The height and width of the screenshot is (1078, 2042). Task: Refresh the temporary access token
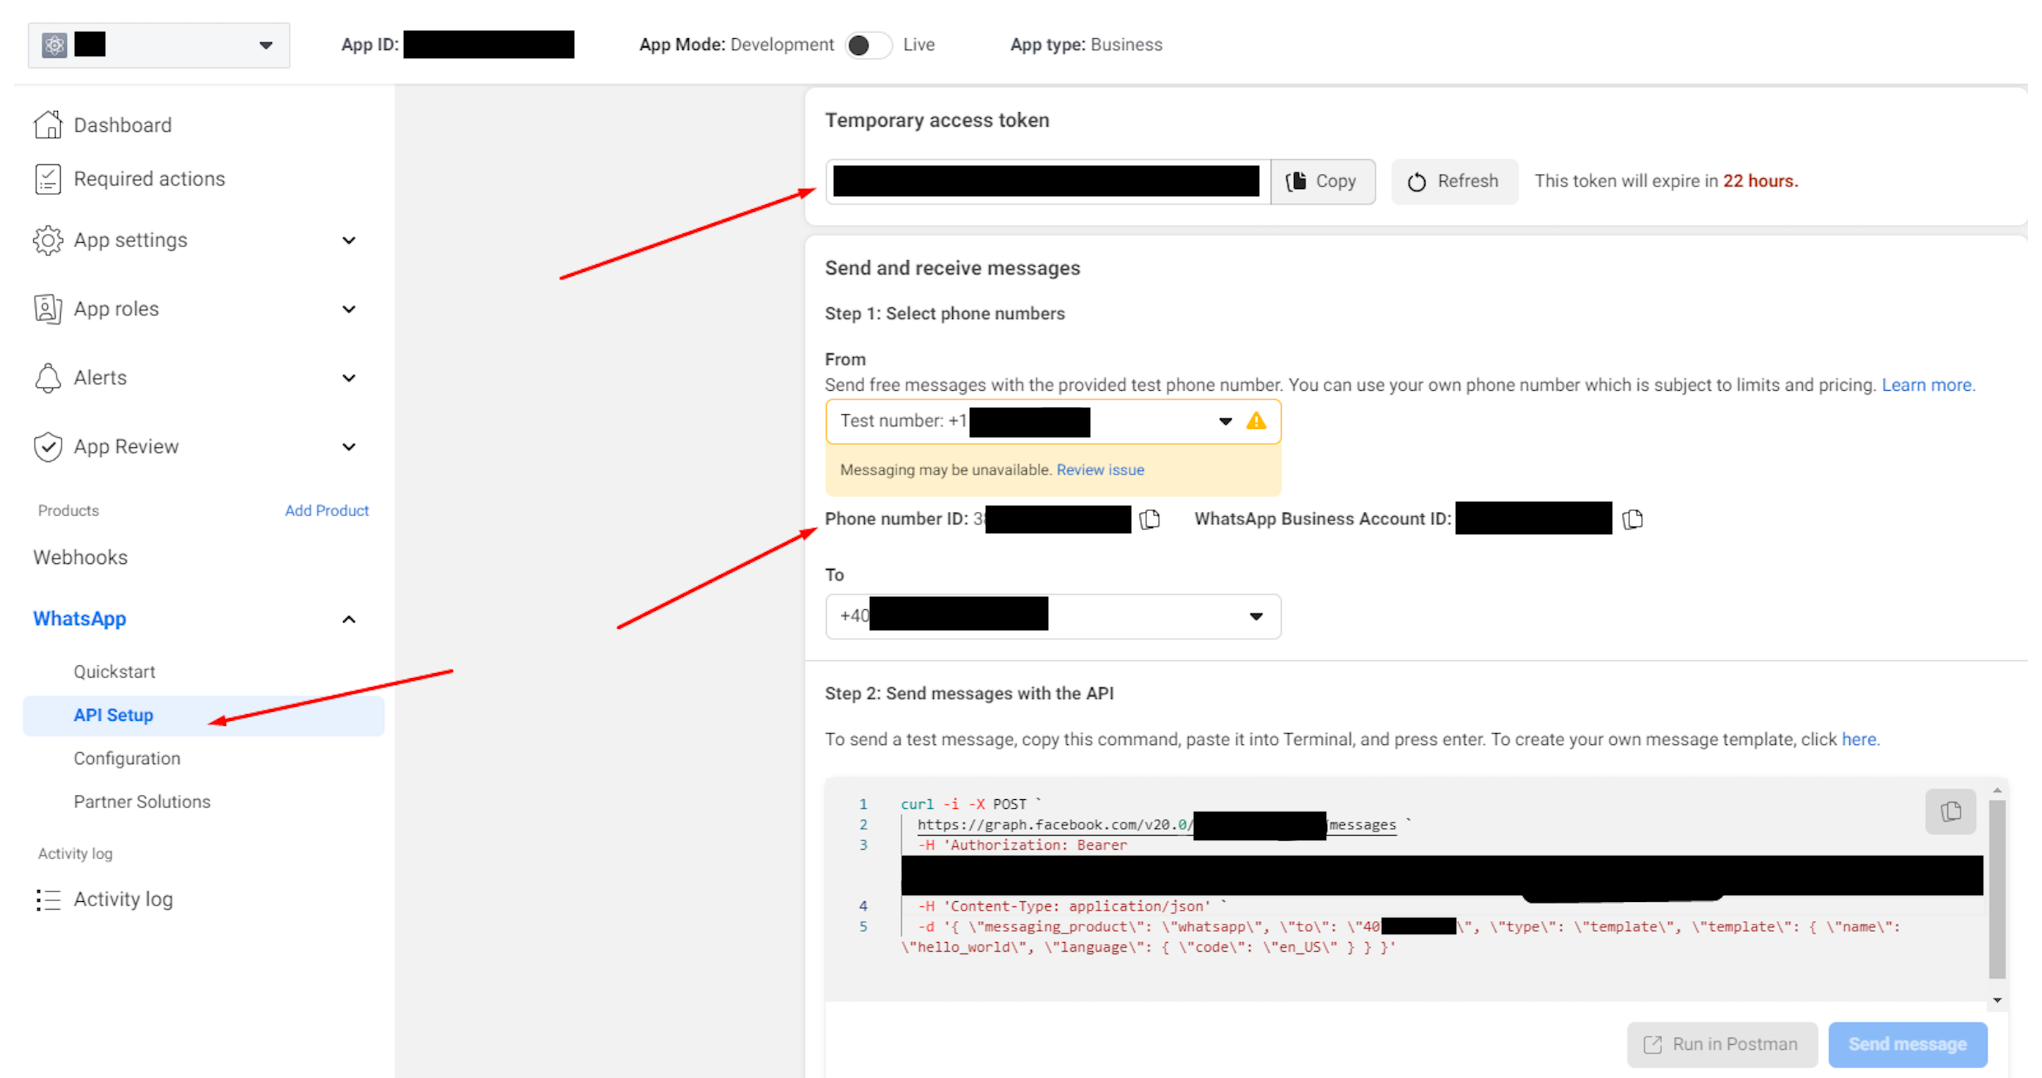(x=1453, y=181)
